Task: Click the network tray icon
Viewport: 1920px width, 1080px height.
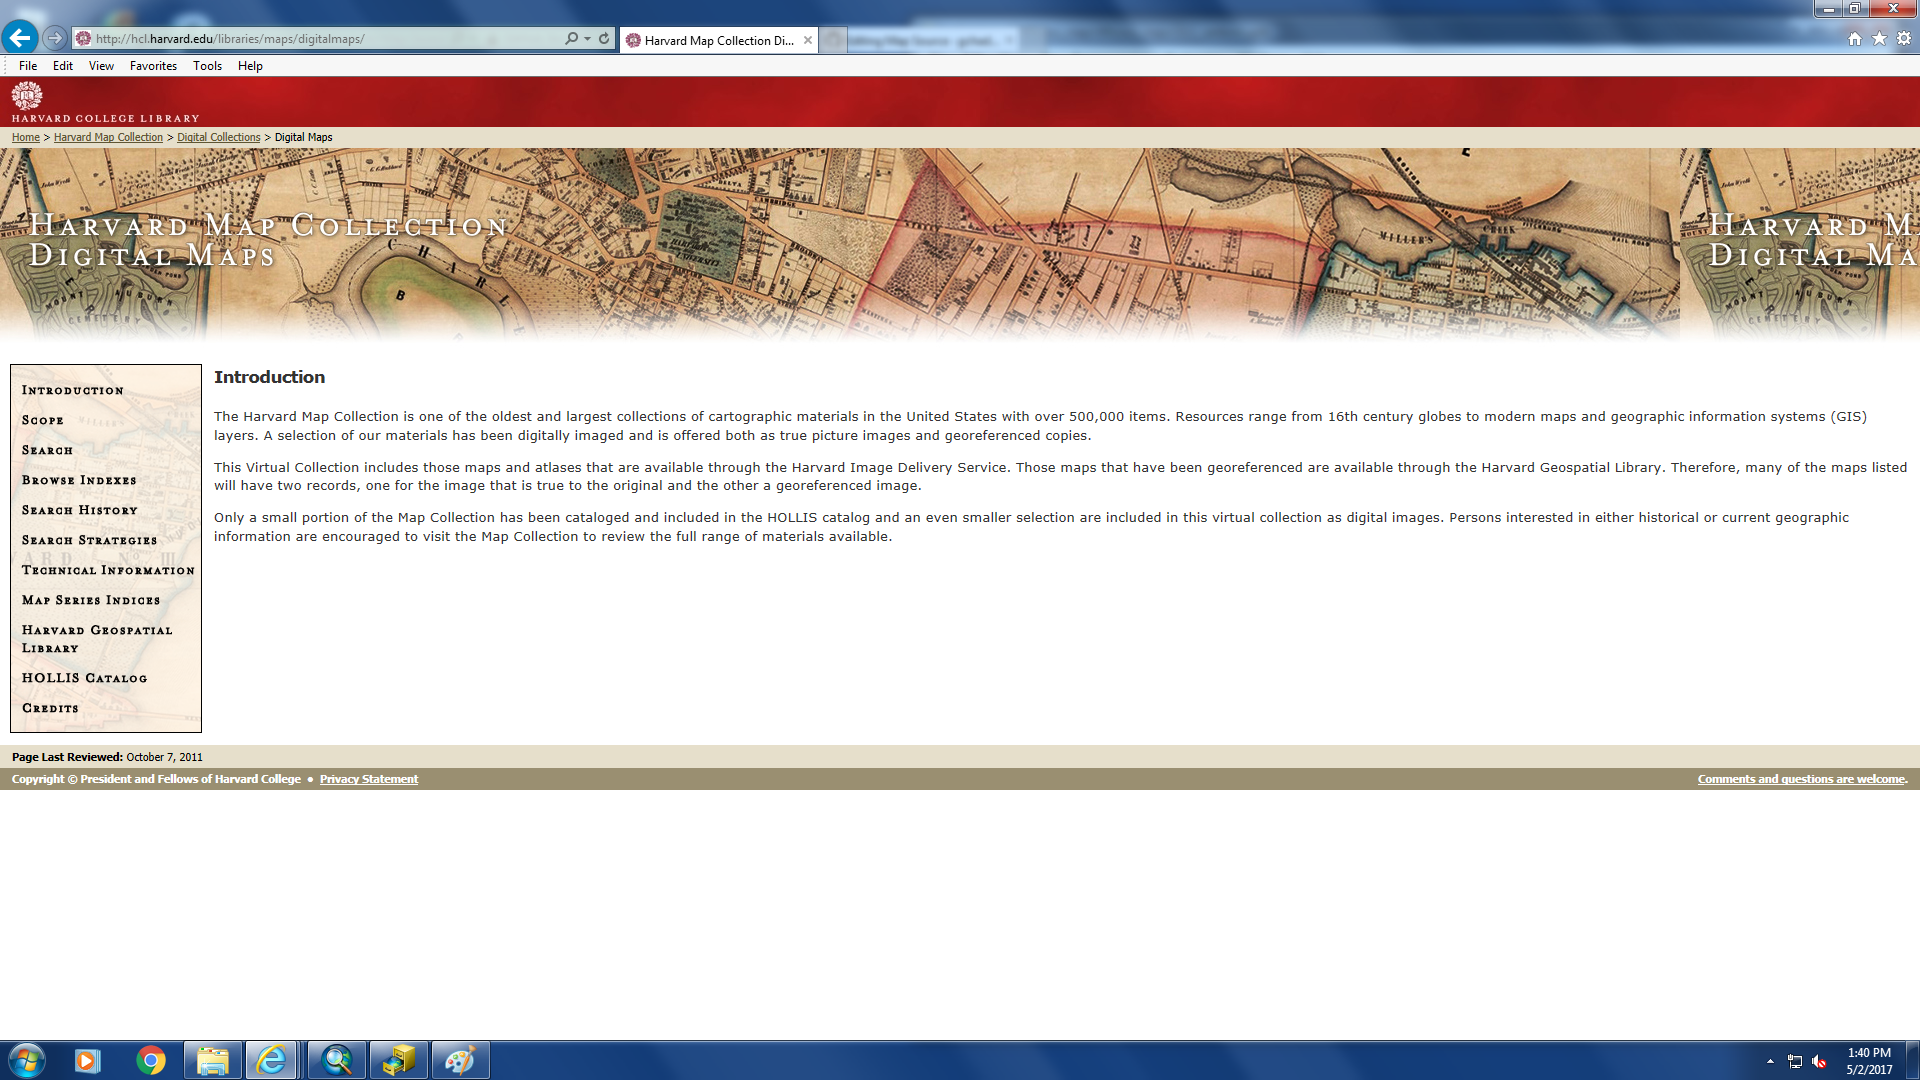Action: [x=1795, y=1062]
